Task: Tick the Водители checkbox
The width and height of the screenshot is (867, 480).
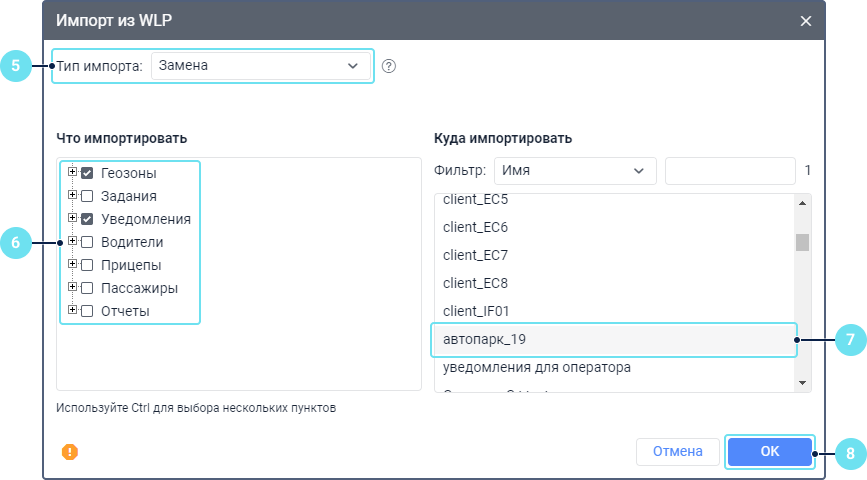Action: [87, 242]
